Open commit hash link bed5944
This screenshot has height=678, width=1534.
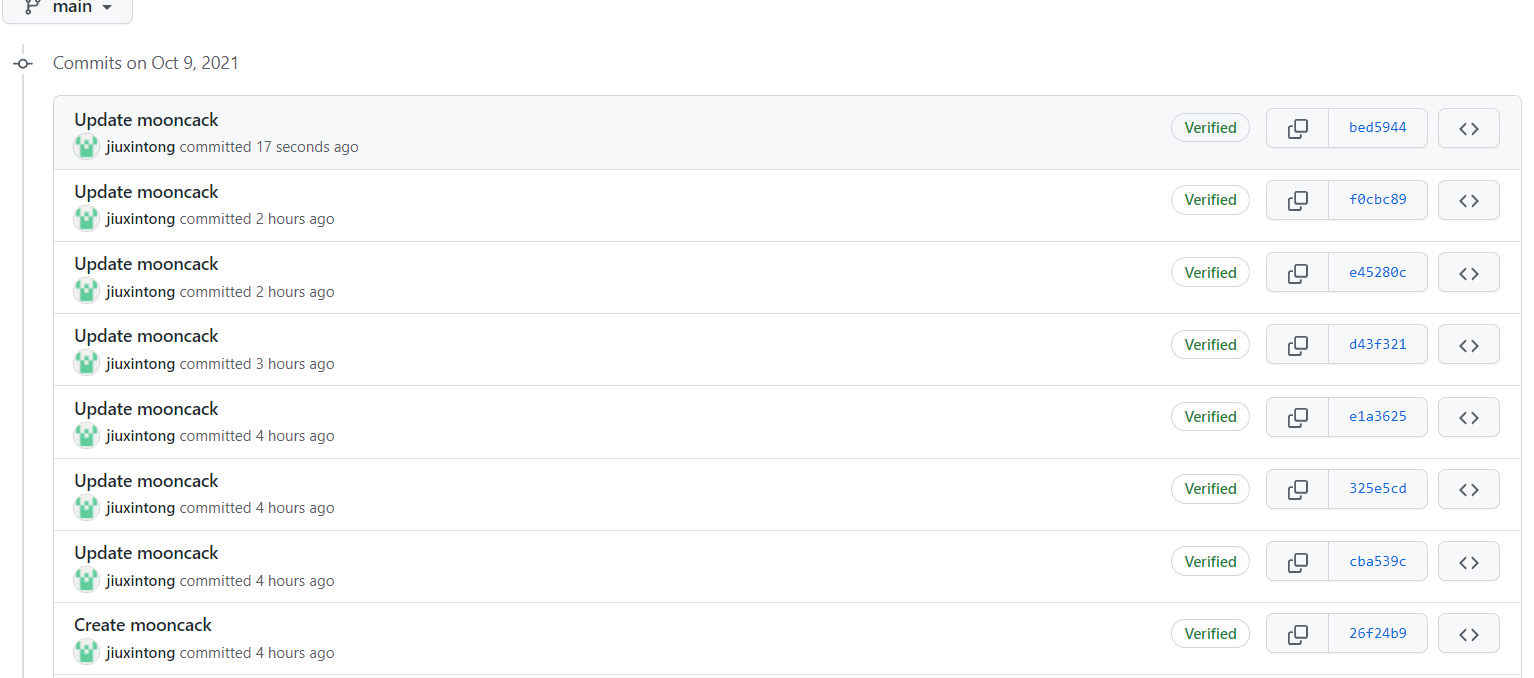pyautogui.click(x=1377, y=128)
